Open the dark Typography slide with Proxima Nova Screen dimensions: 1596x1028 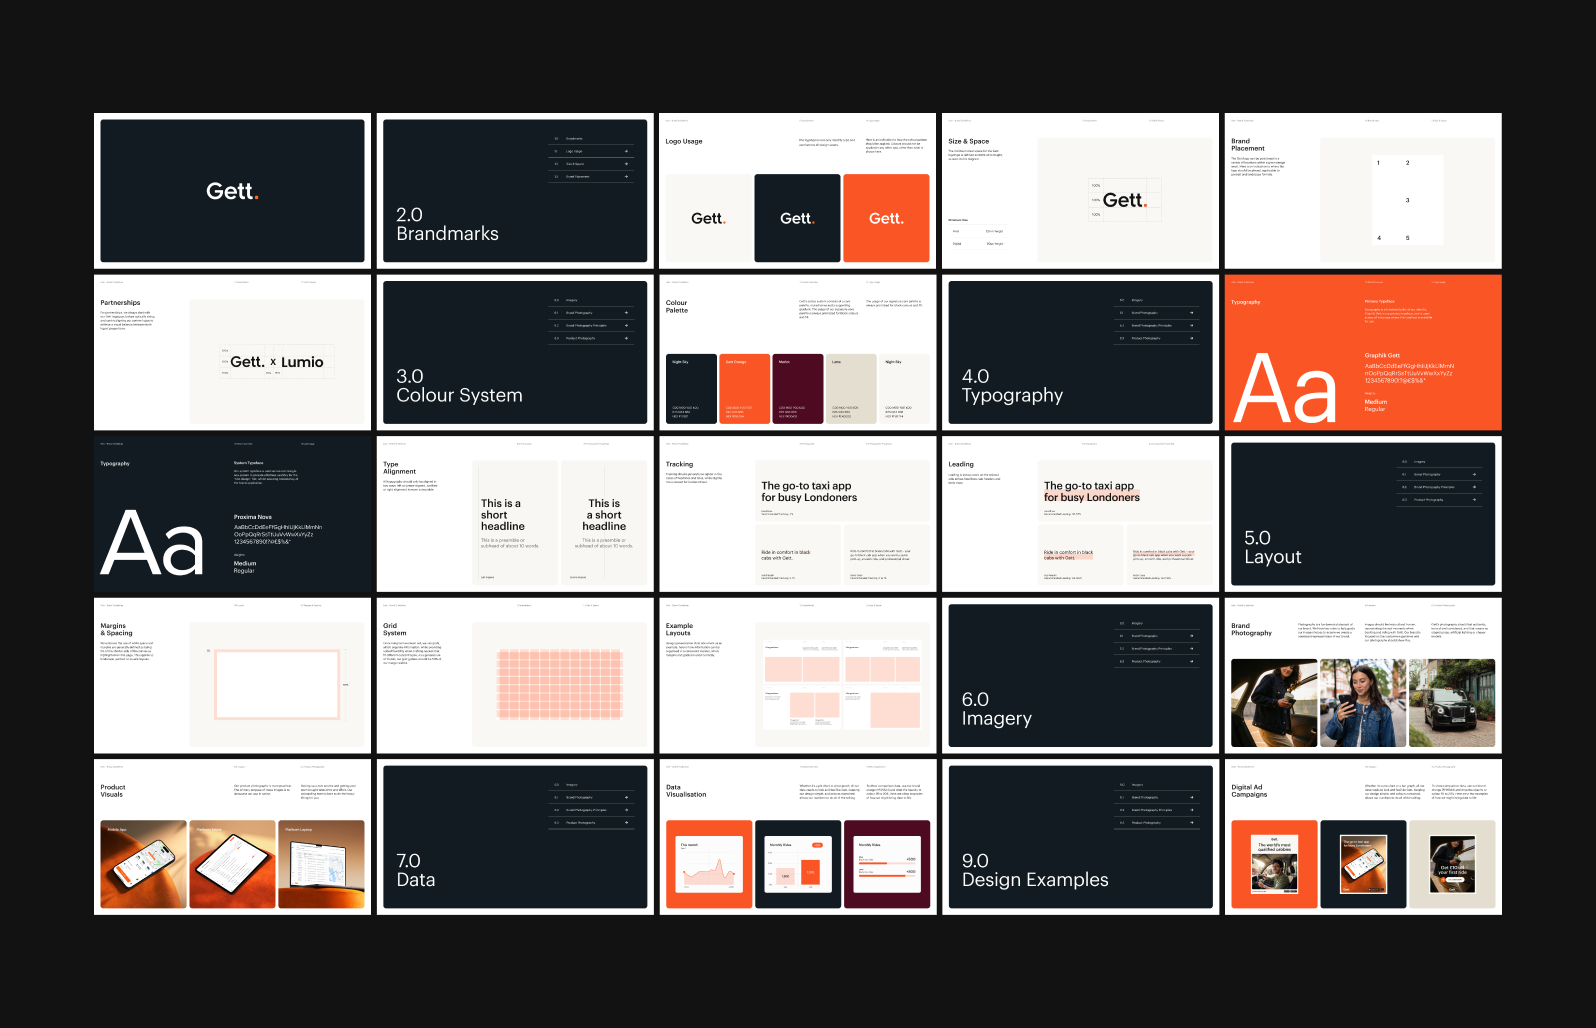coord(232,514)
